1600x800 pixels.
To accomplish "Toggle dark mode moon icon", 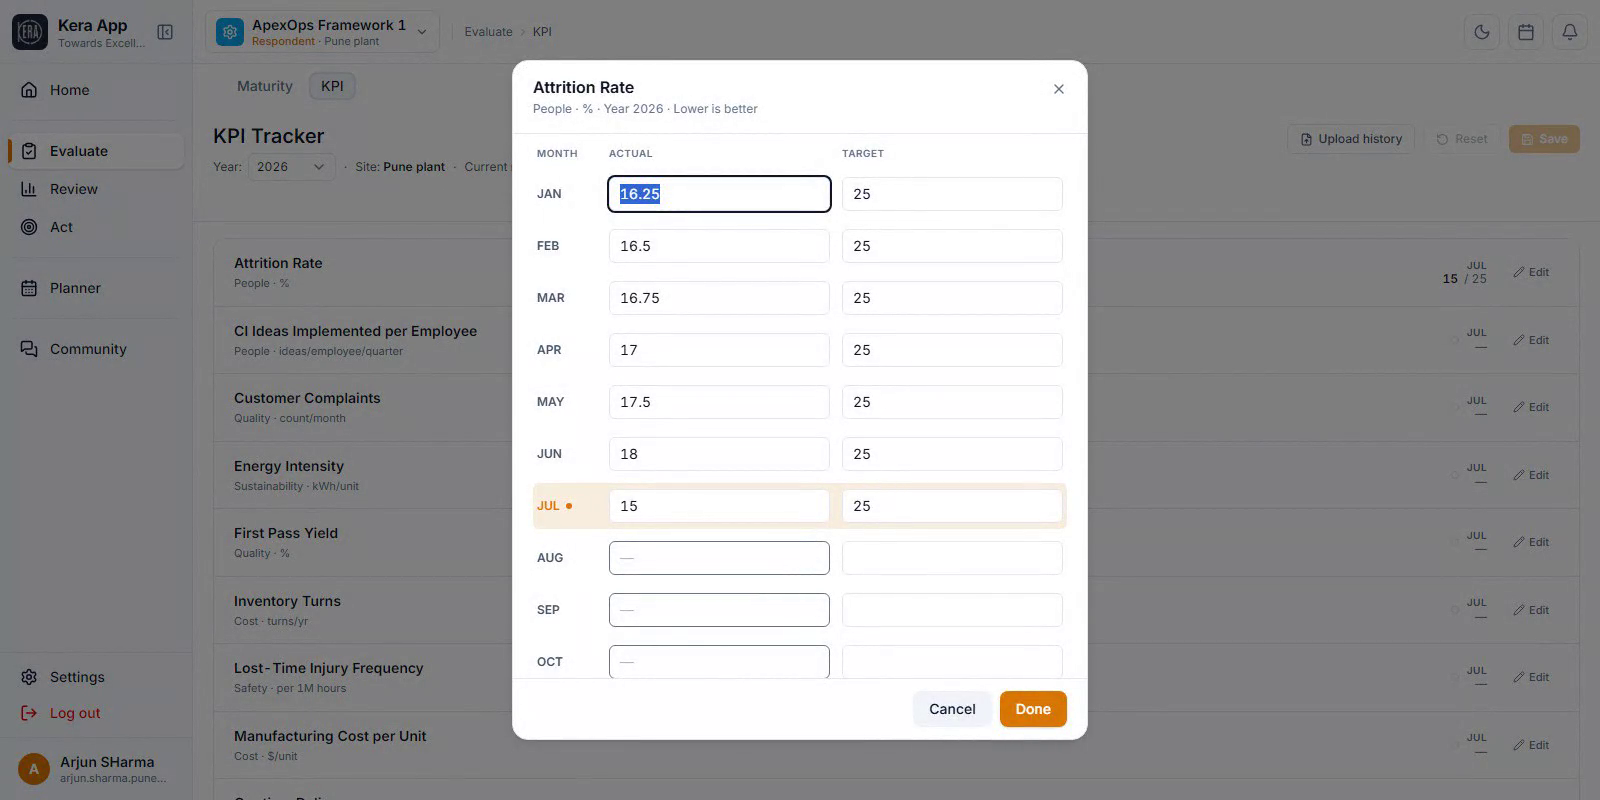I will coord(1482,32).
